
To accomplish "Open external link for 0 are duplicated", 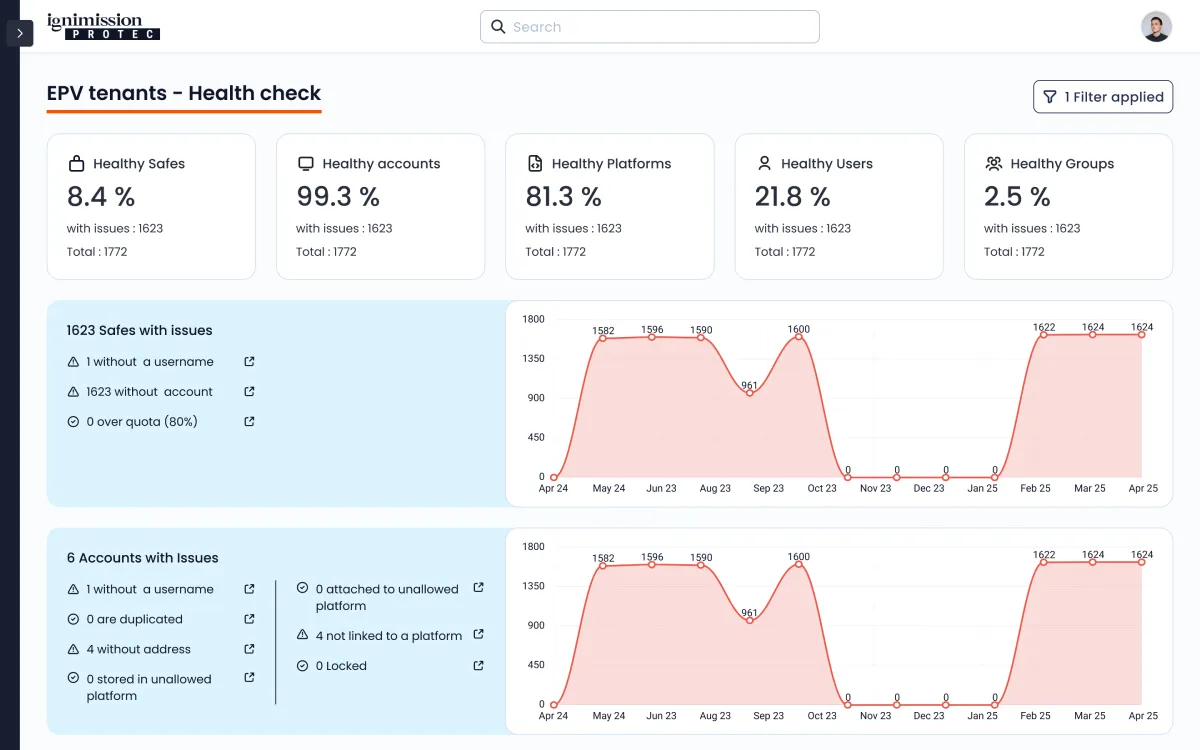I will click(x=250, y=619).
